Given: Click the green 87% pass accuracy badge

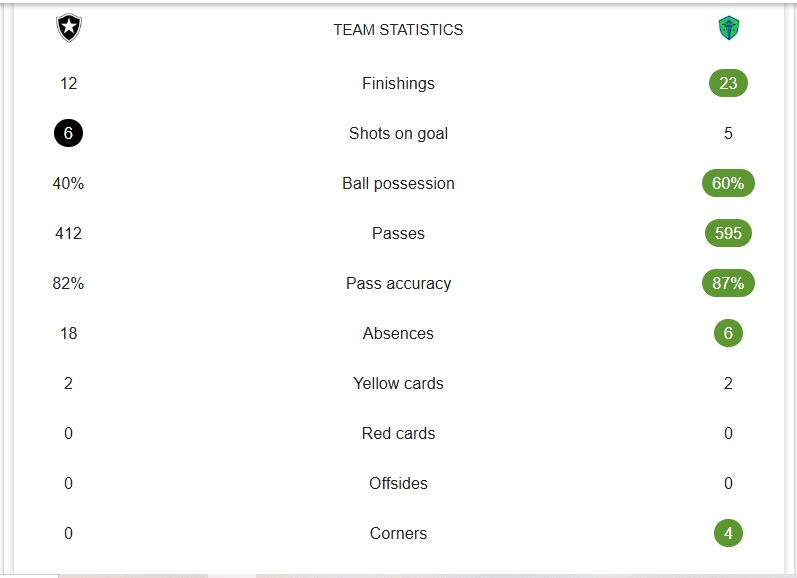Looking at the screenshot, I should pos(728,283).
